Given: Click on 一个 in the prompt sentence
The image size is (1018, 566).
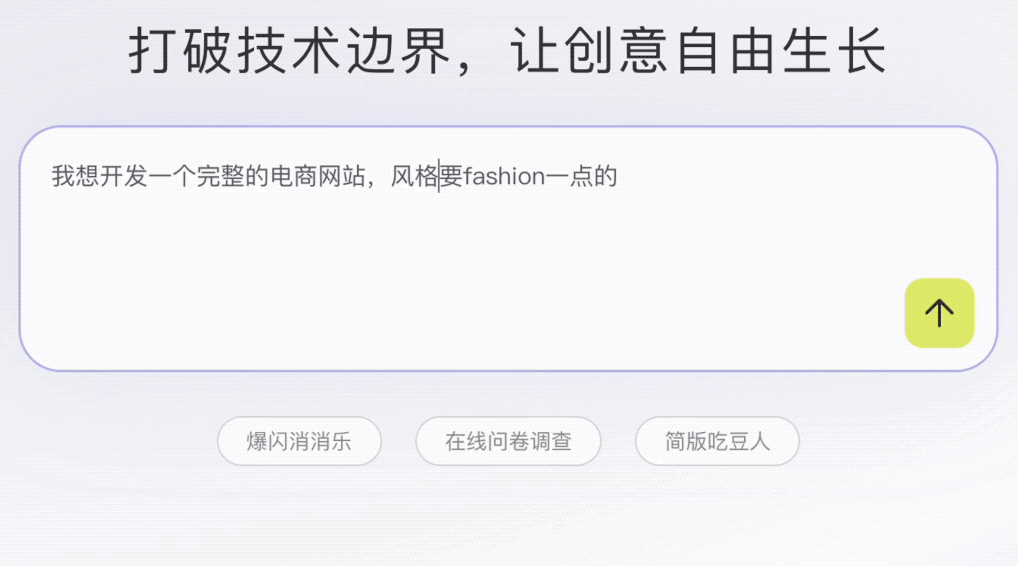Looking at the screenshot, I should pos(172,176).
